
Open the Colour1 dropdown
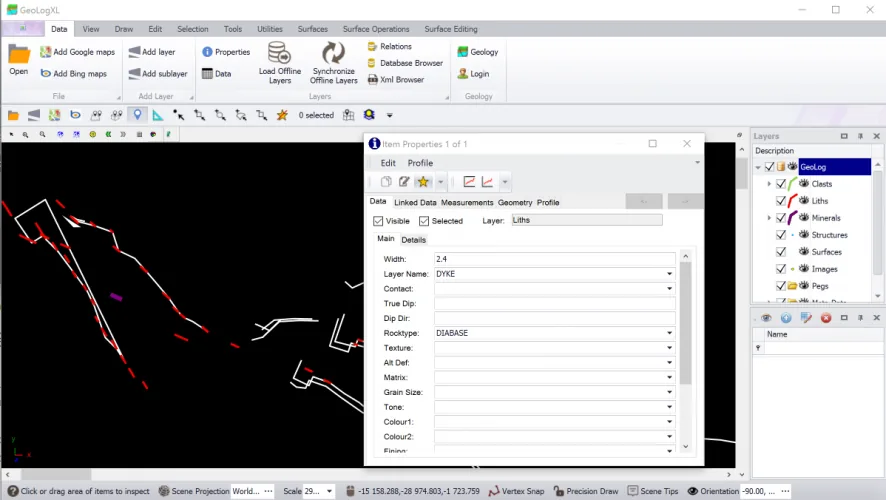coord(669,421)
